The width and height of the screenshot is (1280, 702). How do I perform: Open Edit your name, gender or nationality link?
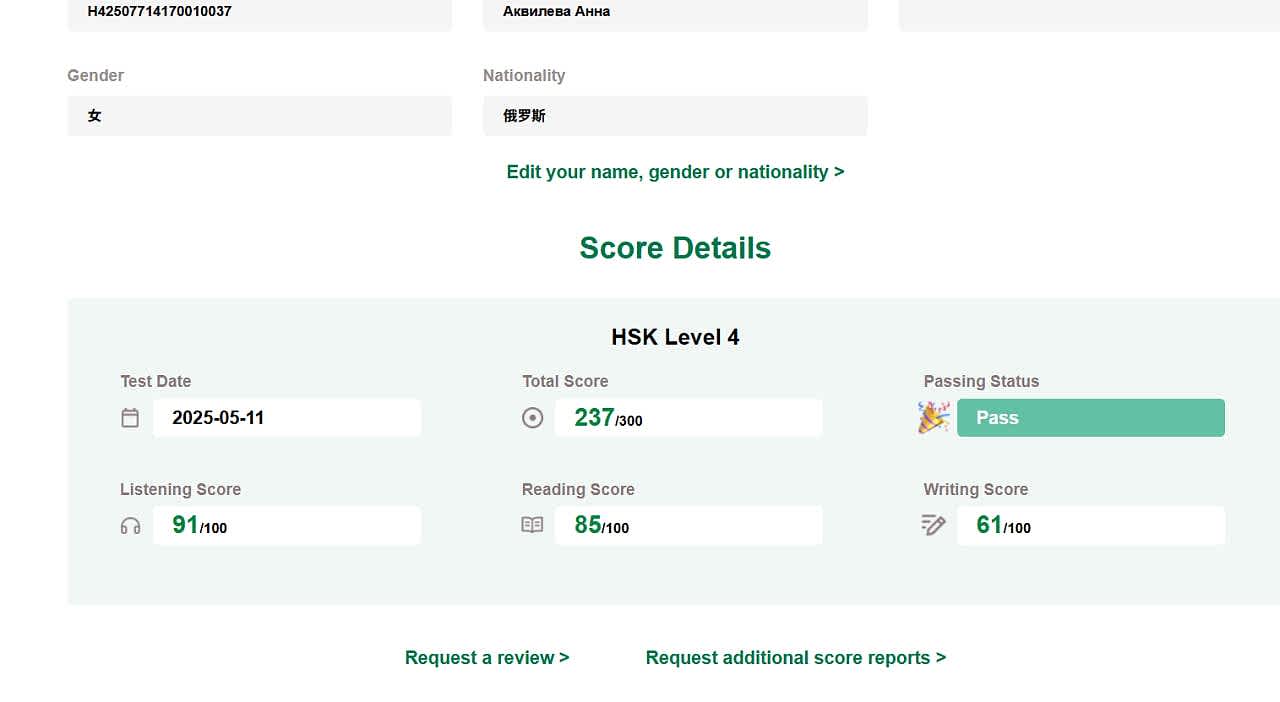675,172
